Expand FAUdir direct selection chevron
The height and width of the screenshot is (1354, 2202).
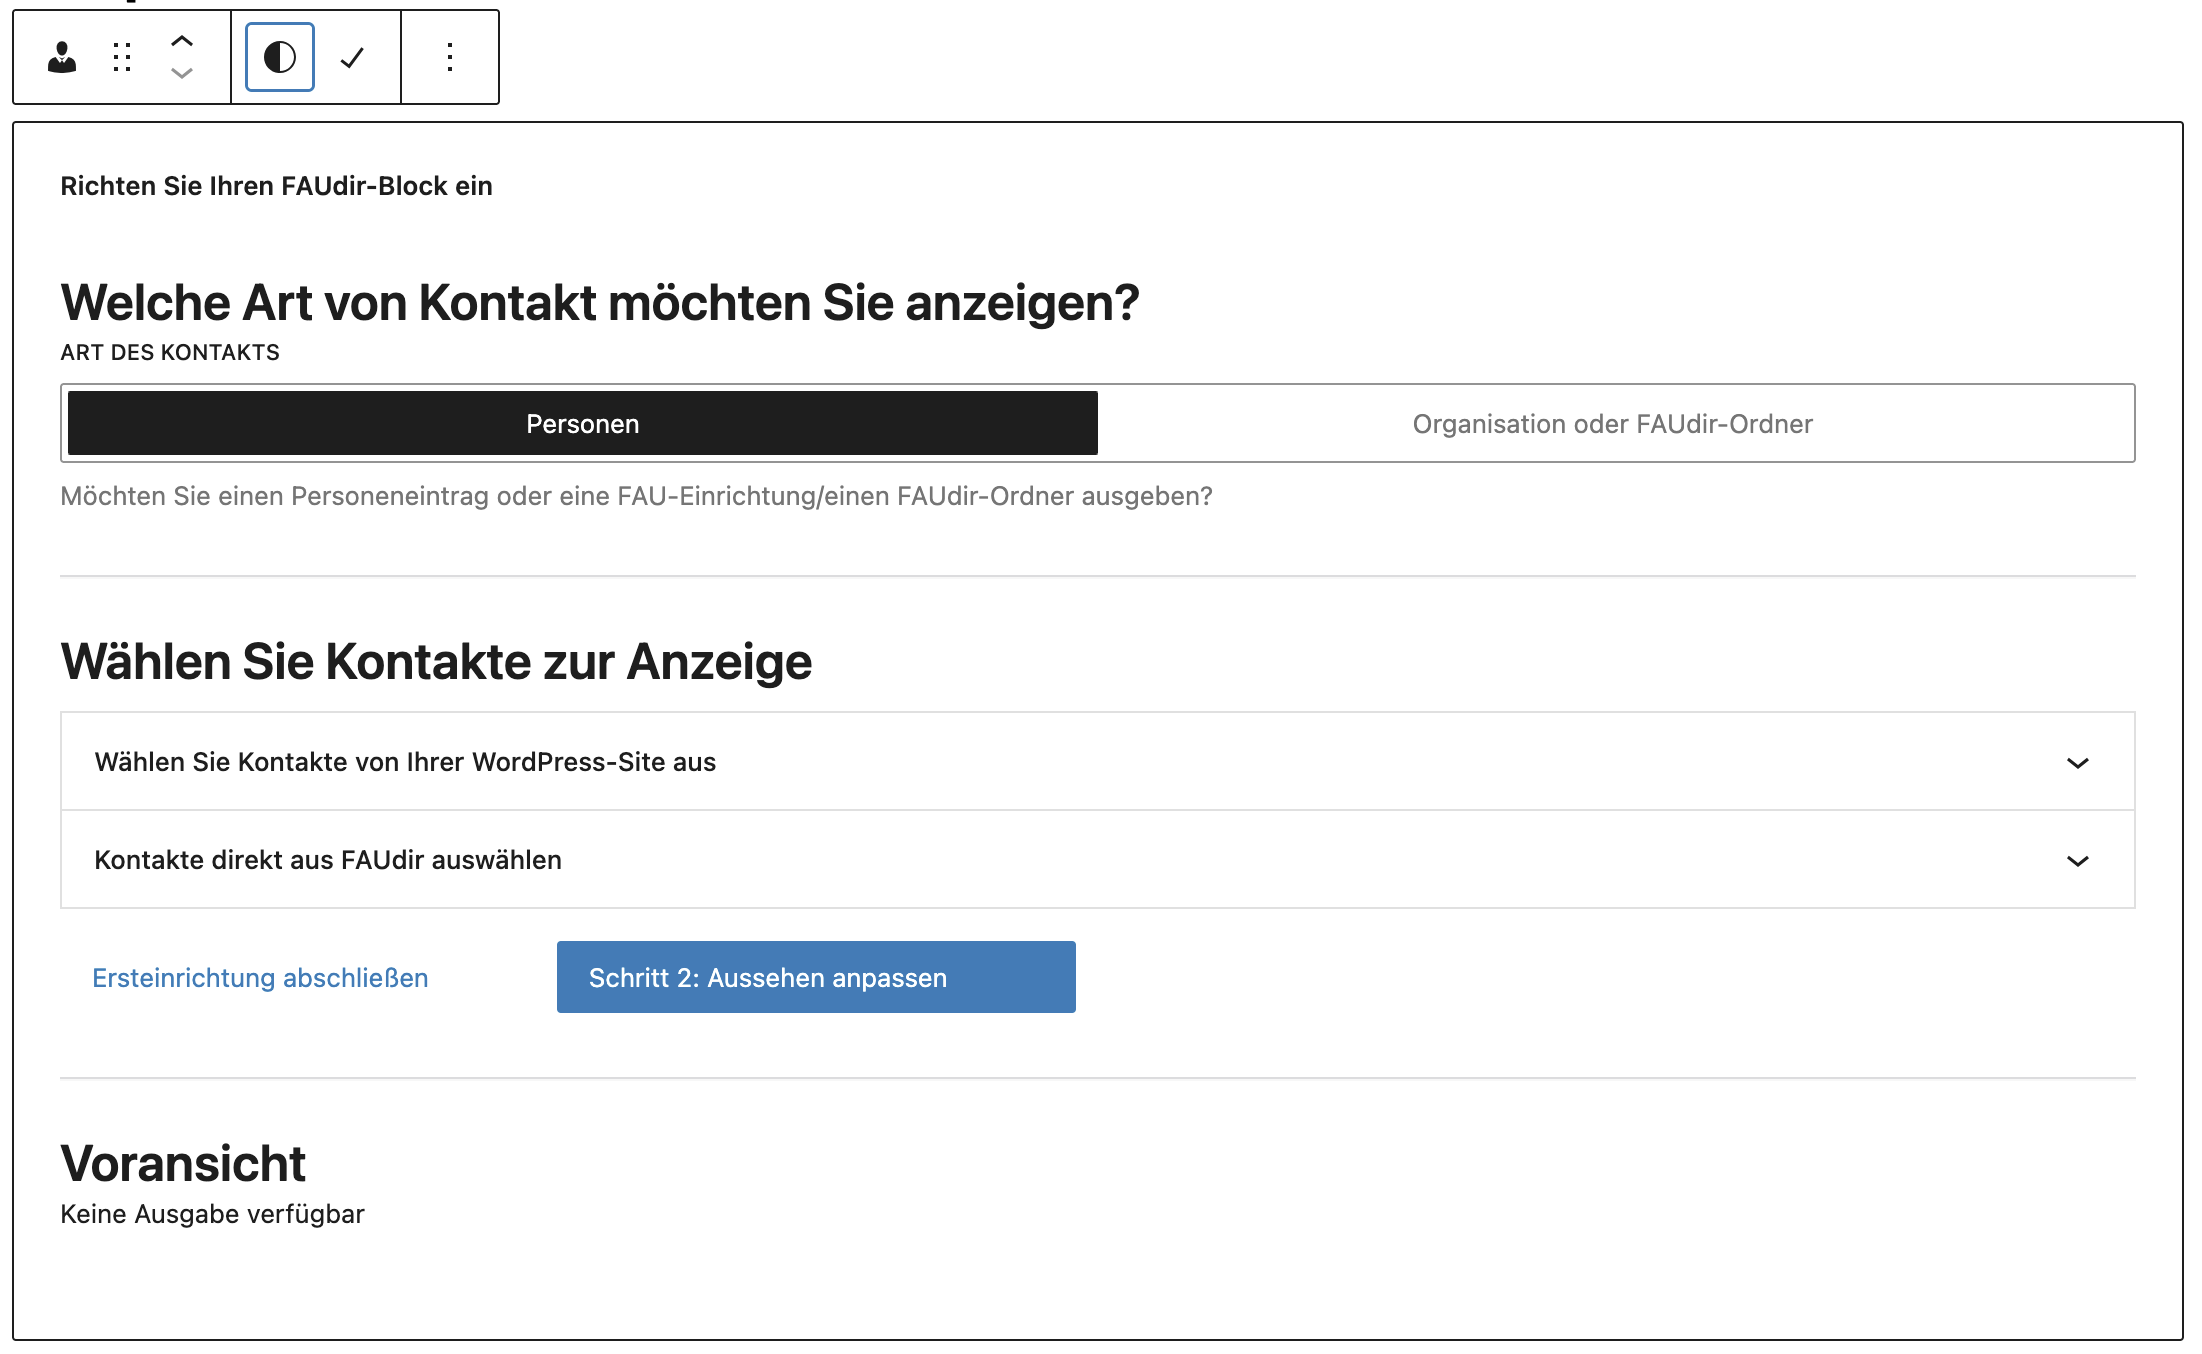(x=2077, y=861)
